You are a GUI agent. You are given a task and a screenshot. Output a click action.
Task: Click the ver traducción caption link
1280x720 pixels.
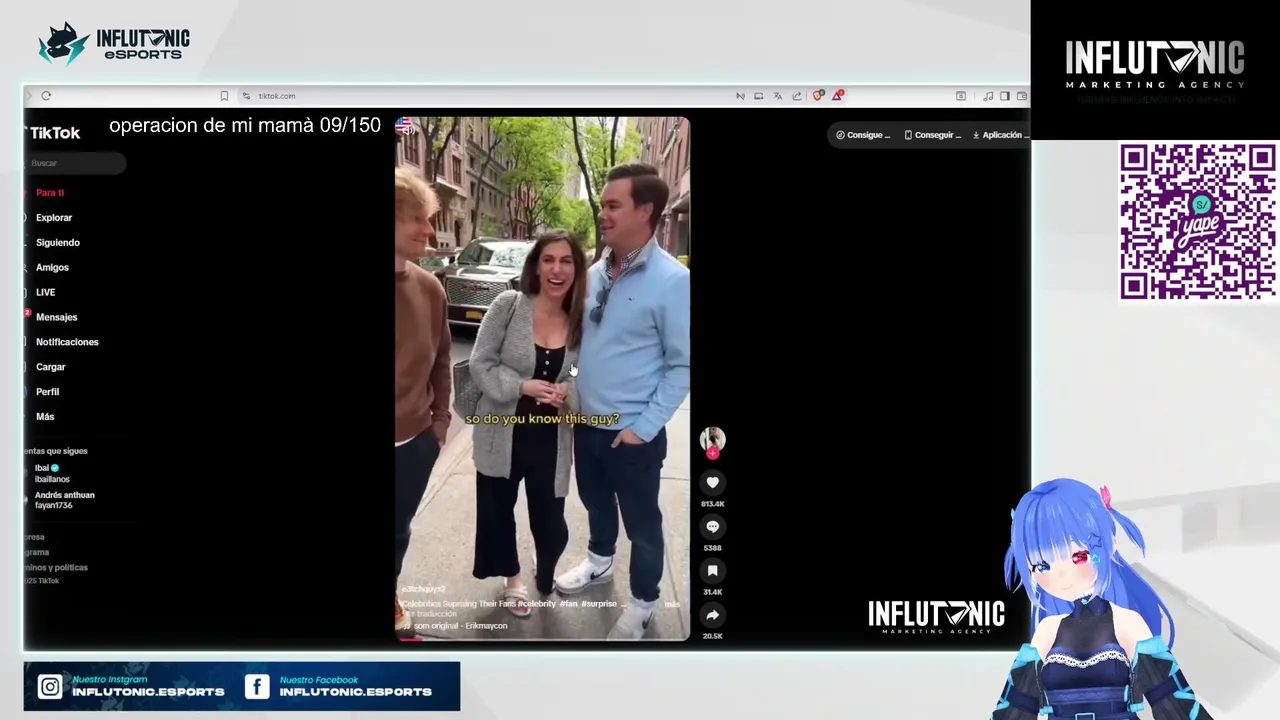430,614
